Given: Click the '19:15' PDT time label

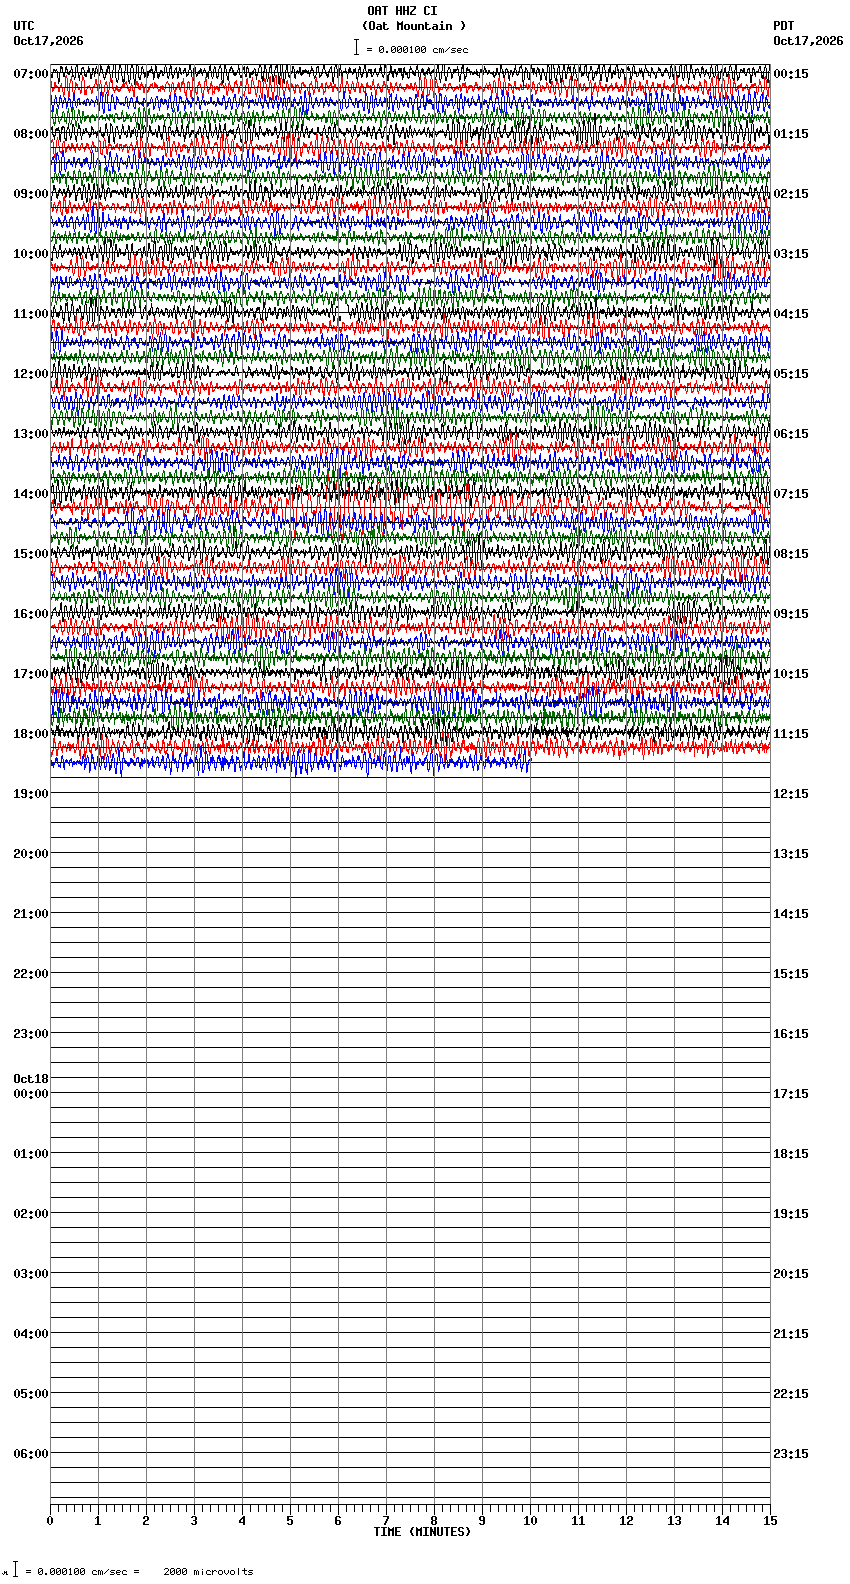Looking at the screenshot, I should (791, 1214).
